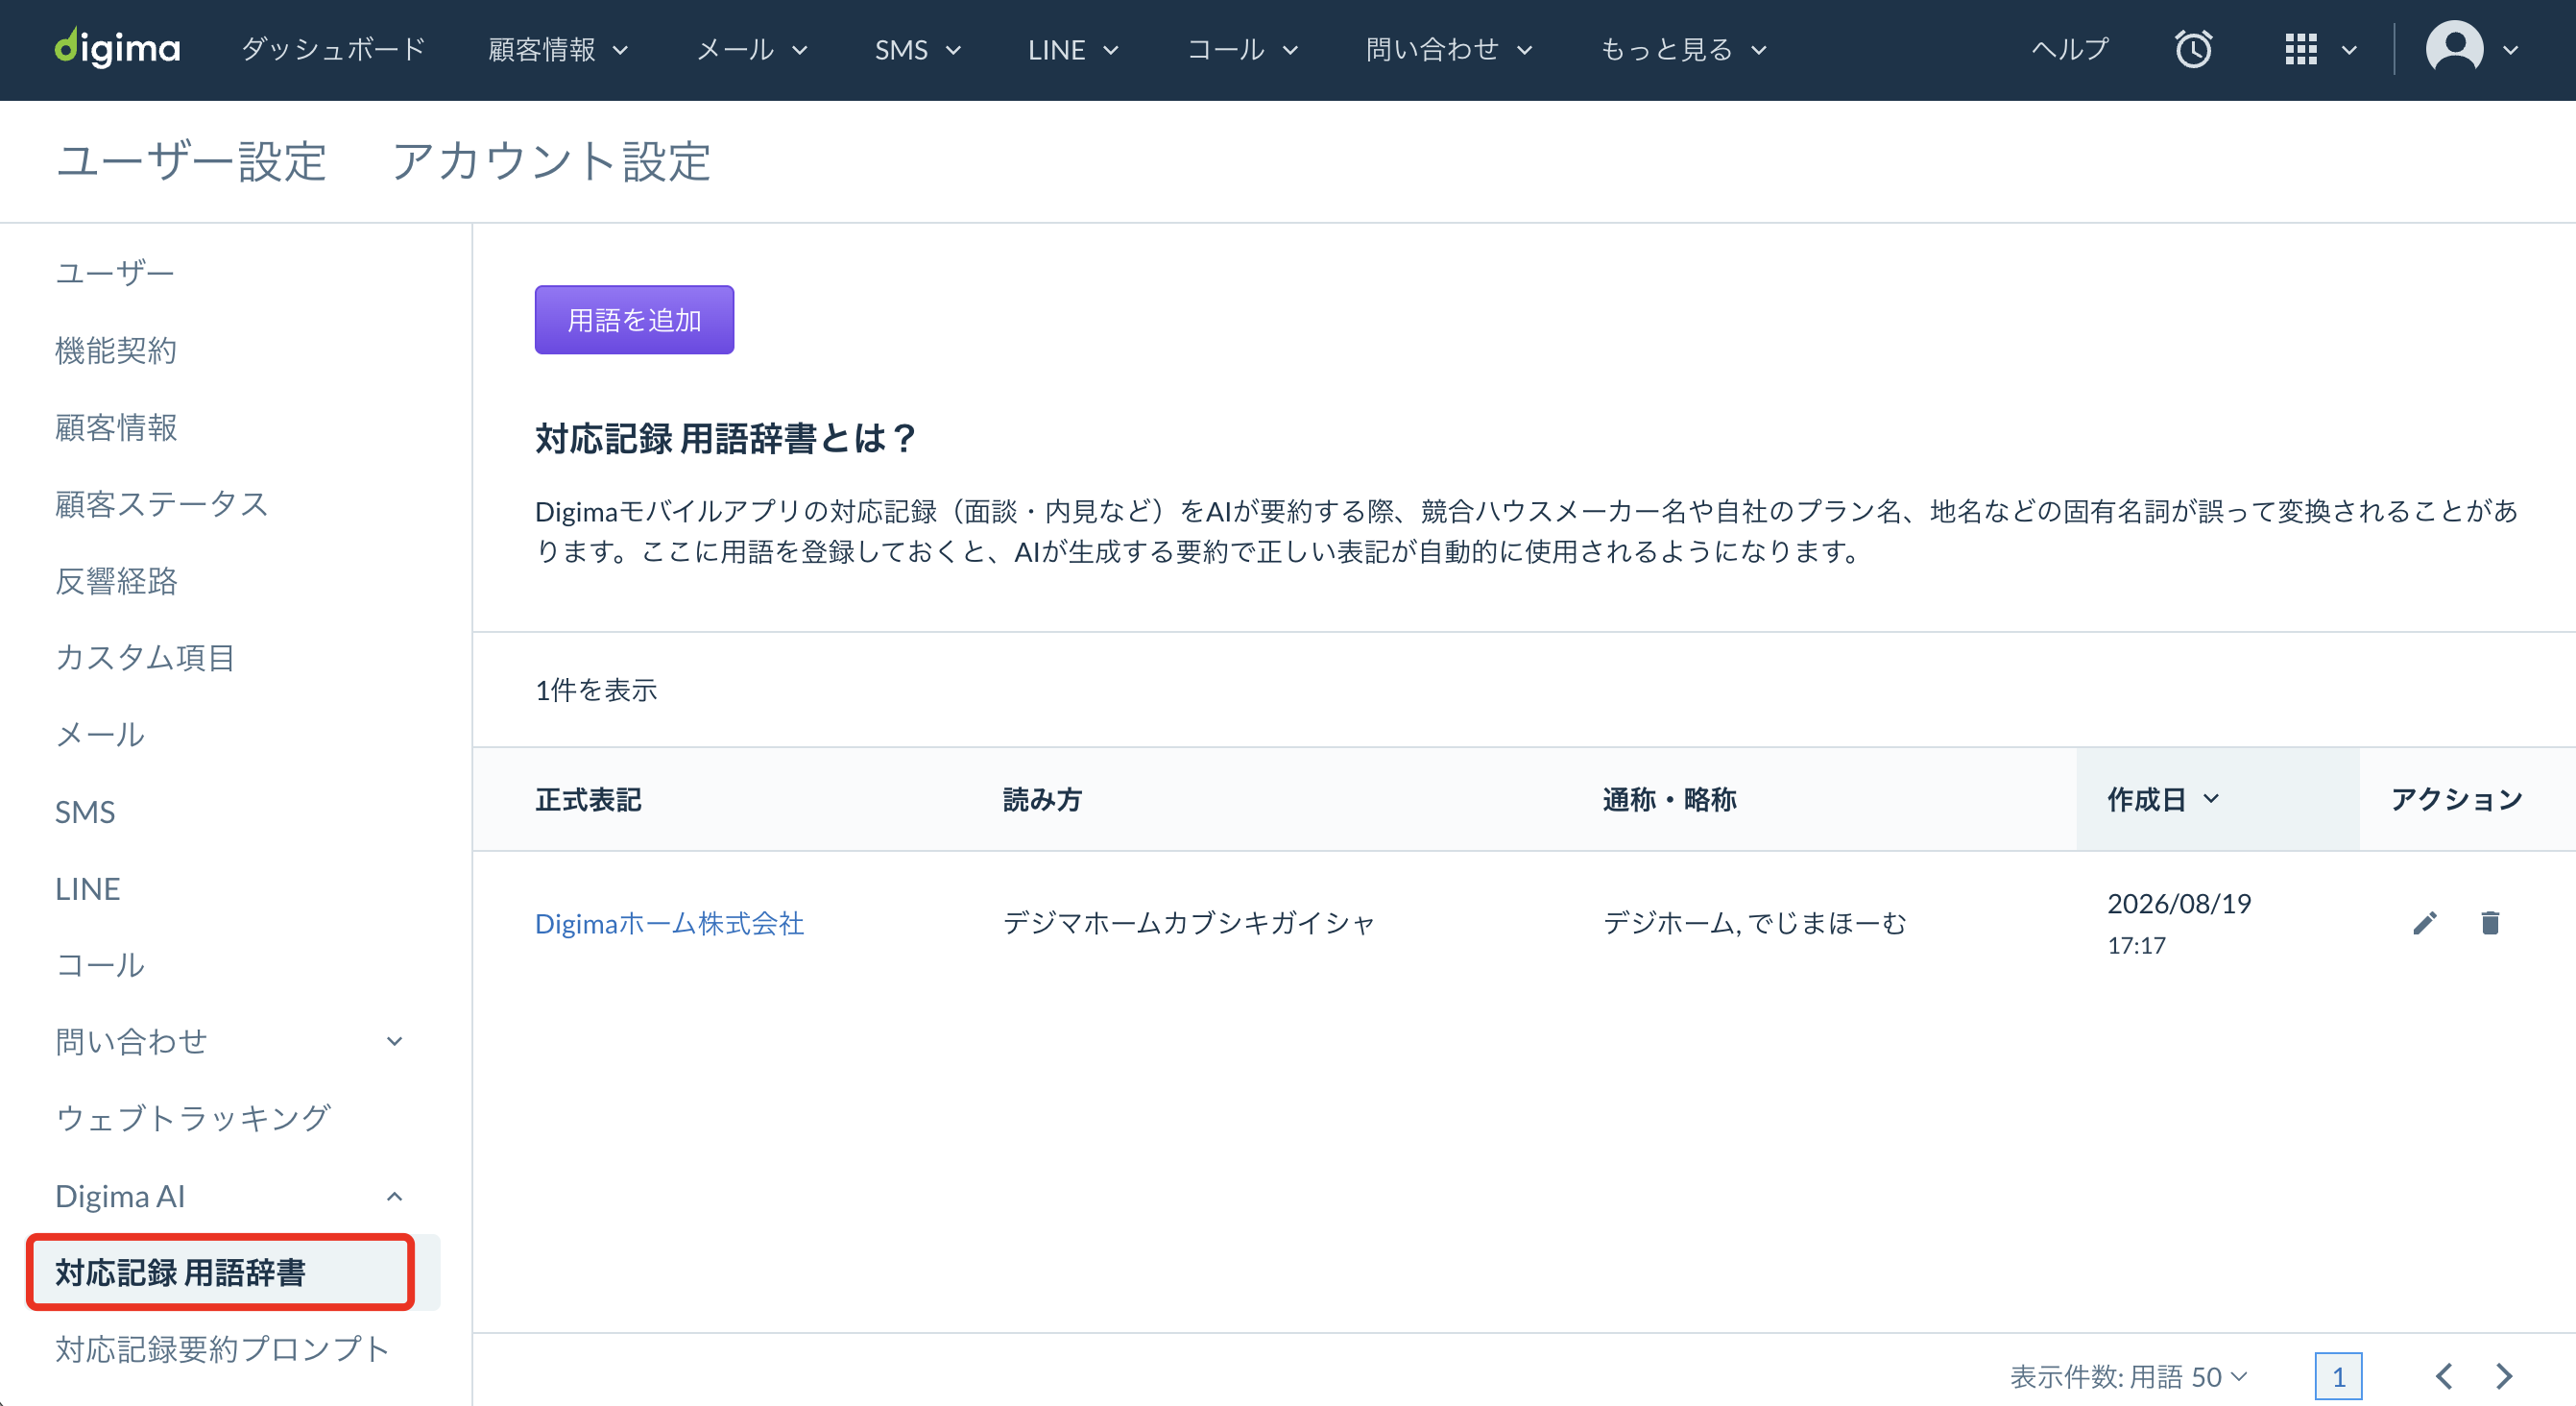Open the 表示件数 用語 50 dropdown
This screenshot has height=1406, width=2576.
2128,1377
